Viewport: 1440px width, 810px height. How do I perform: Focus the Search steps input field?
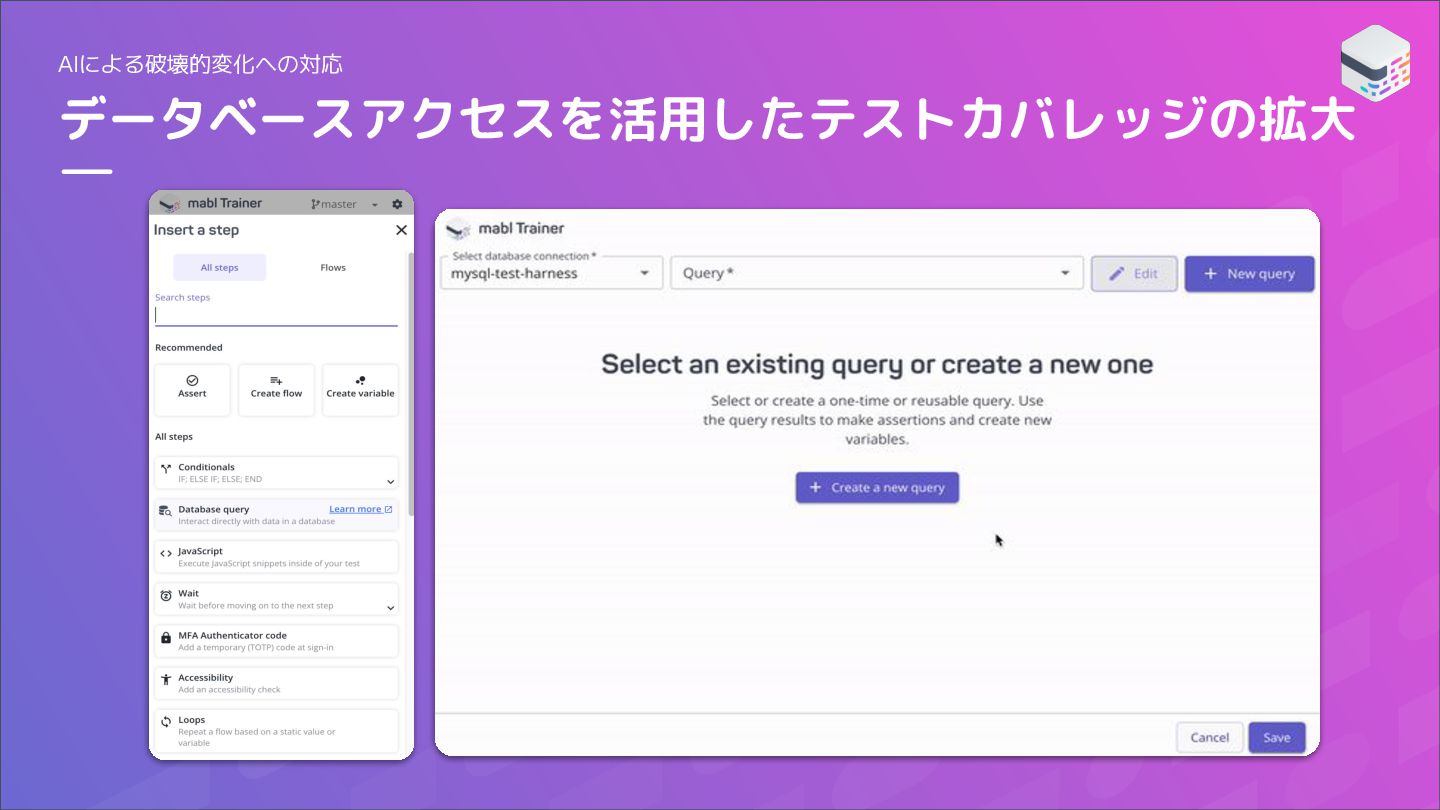tap(276, 315)
